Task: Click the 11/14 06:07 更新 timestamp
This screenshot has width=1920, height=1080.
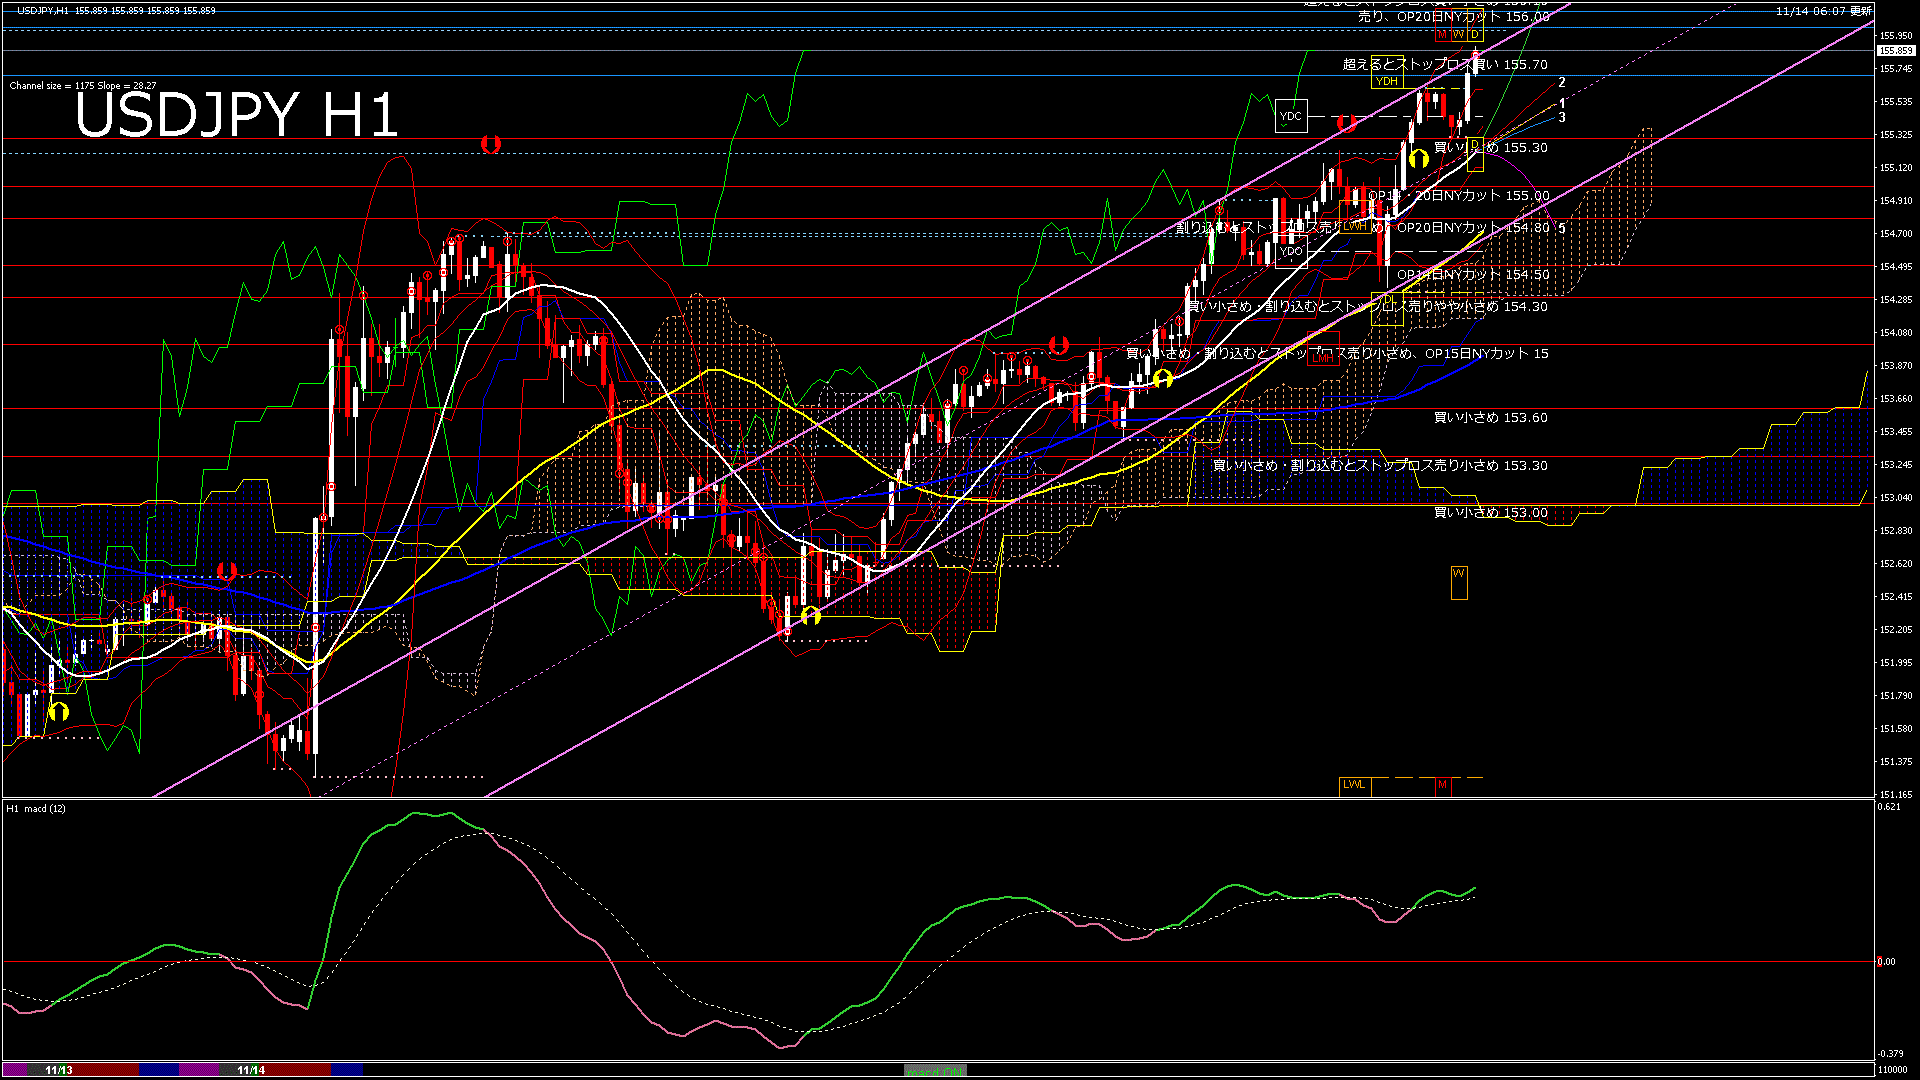Action: pos(1824,11)
